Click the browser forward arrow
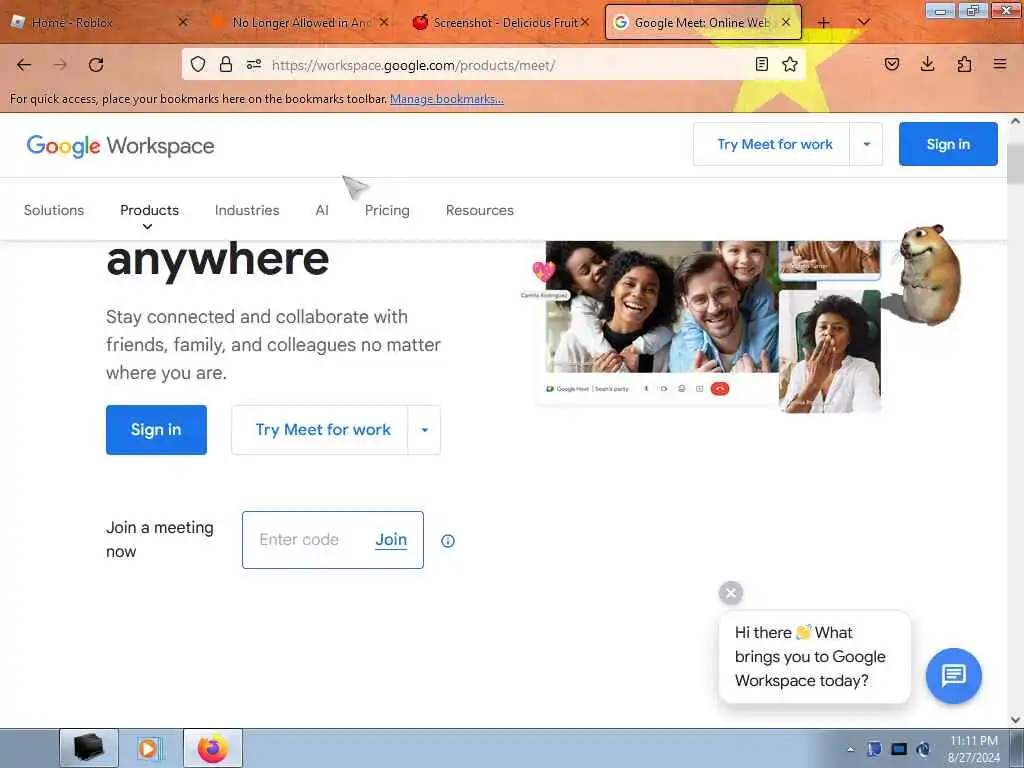Image resolution: width=1024 pixels, height=768 pixels. pyautogui.click(x=60, y=65)
